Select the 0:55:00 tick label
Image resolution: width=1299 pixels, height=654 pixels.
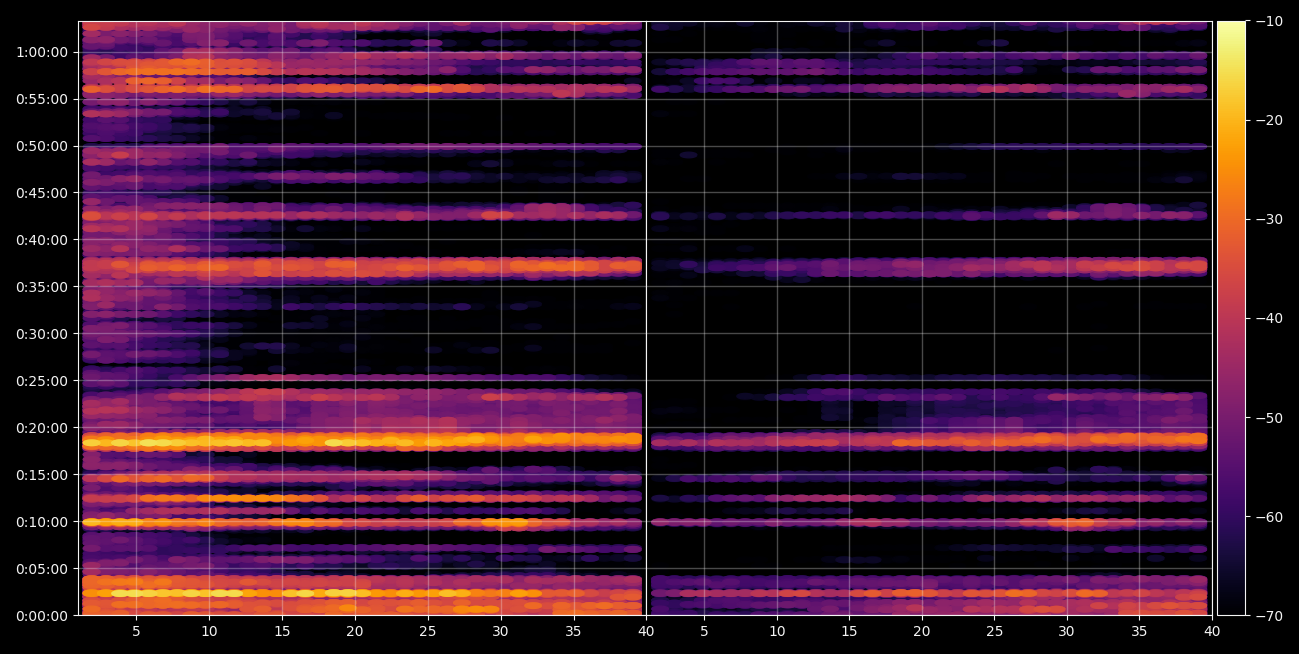(41, 98)
